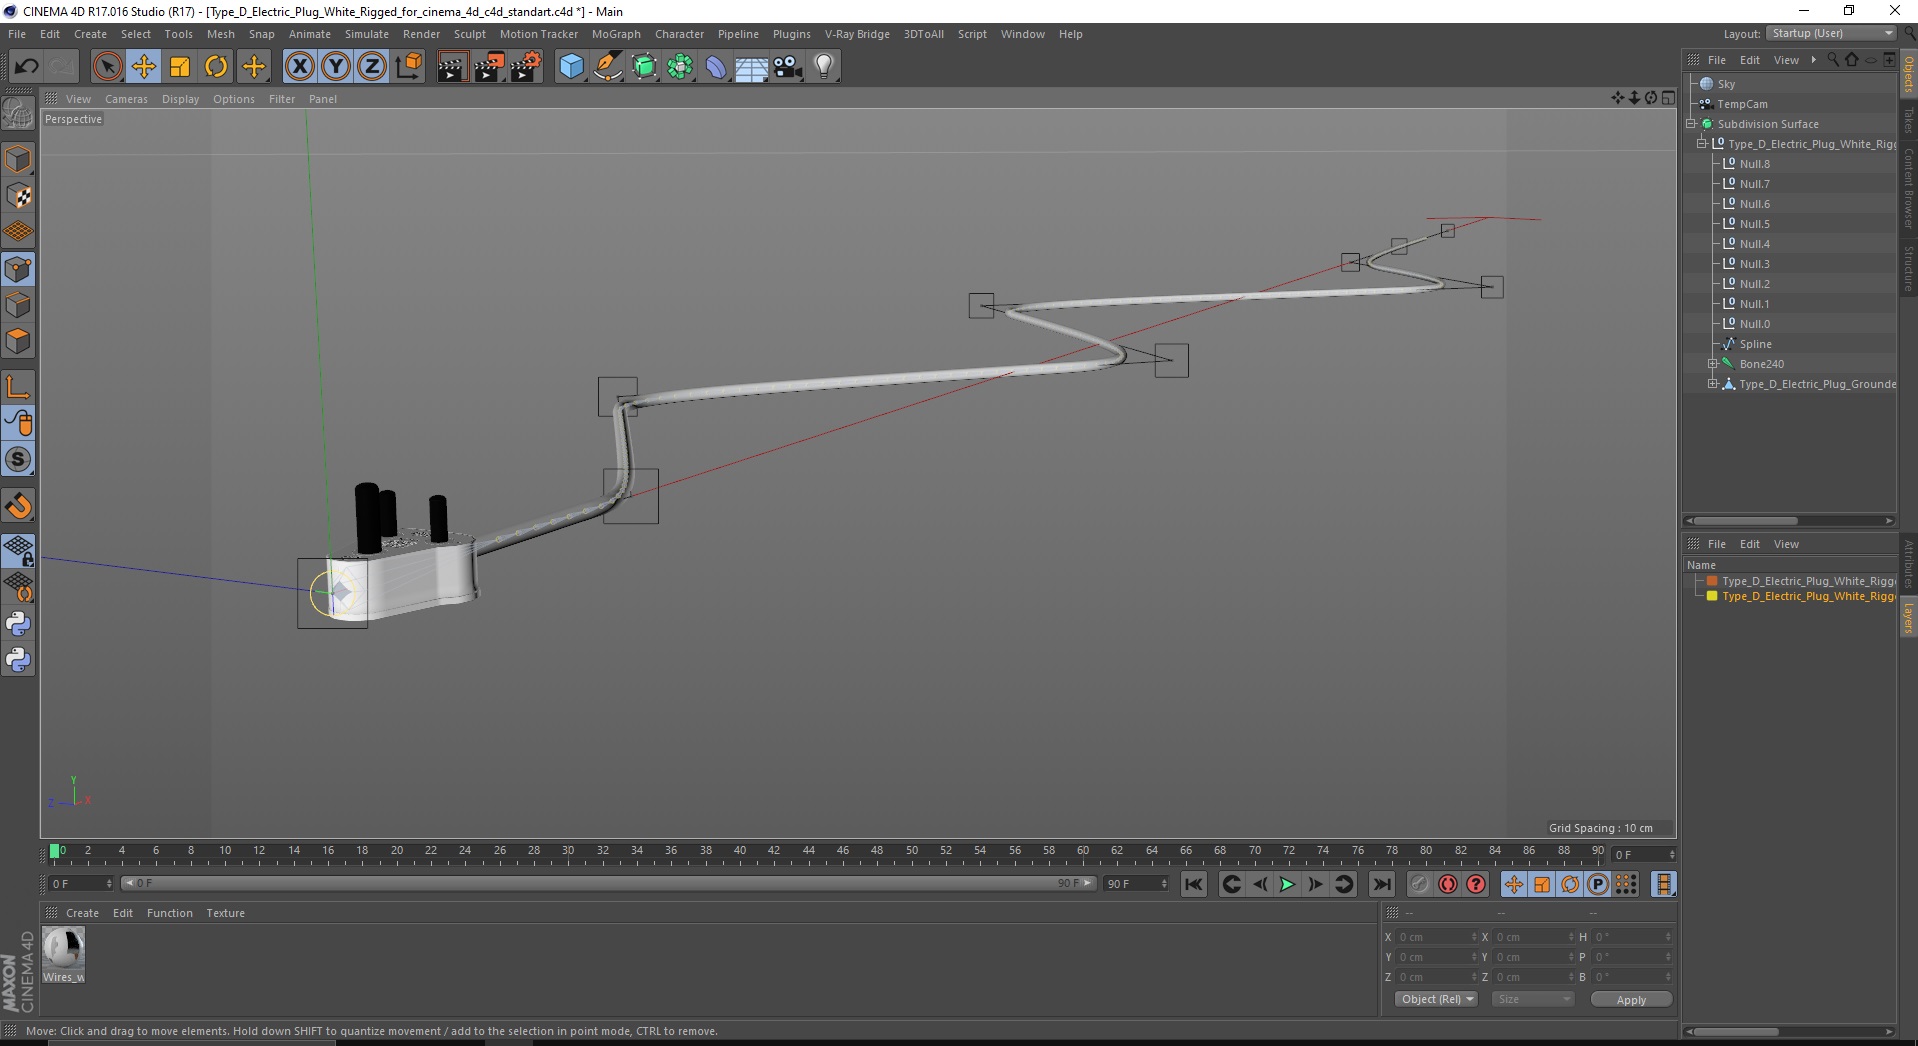Add a Cube primitive object

pyautogui.click(x=571, y=67)
